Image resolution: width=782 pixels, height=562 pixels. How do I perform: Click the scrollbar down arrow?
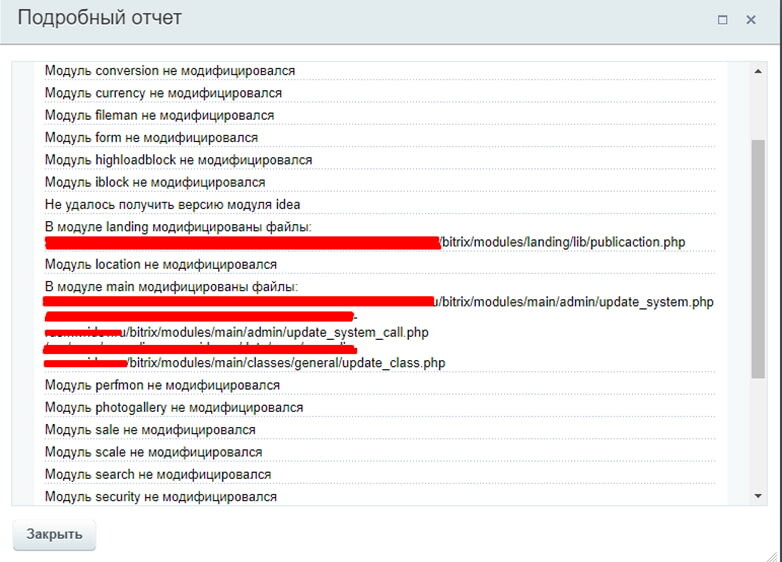click(759, 496)
